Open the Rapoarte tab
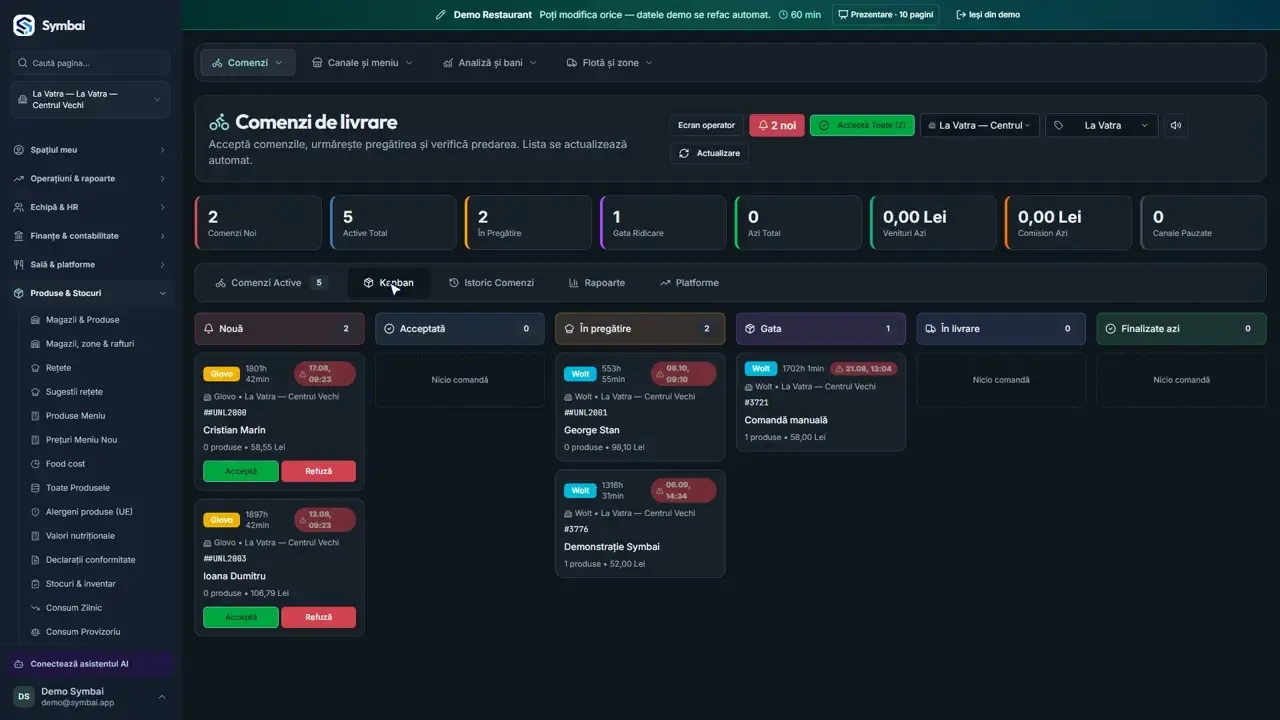 597,283
